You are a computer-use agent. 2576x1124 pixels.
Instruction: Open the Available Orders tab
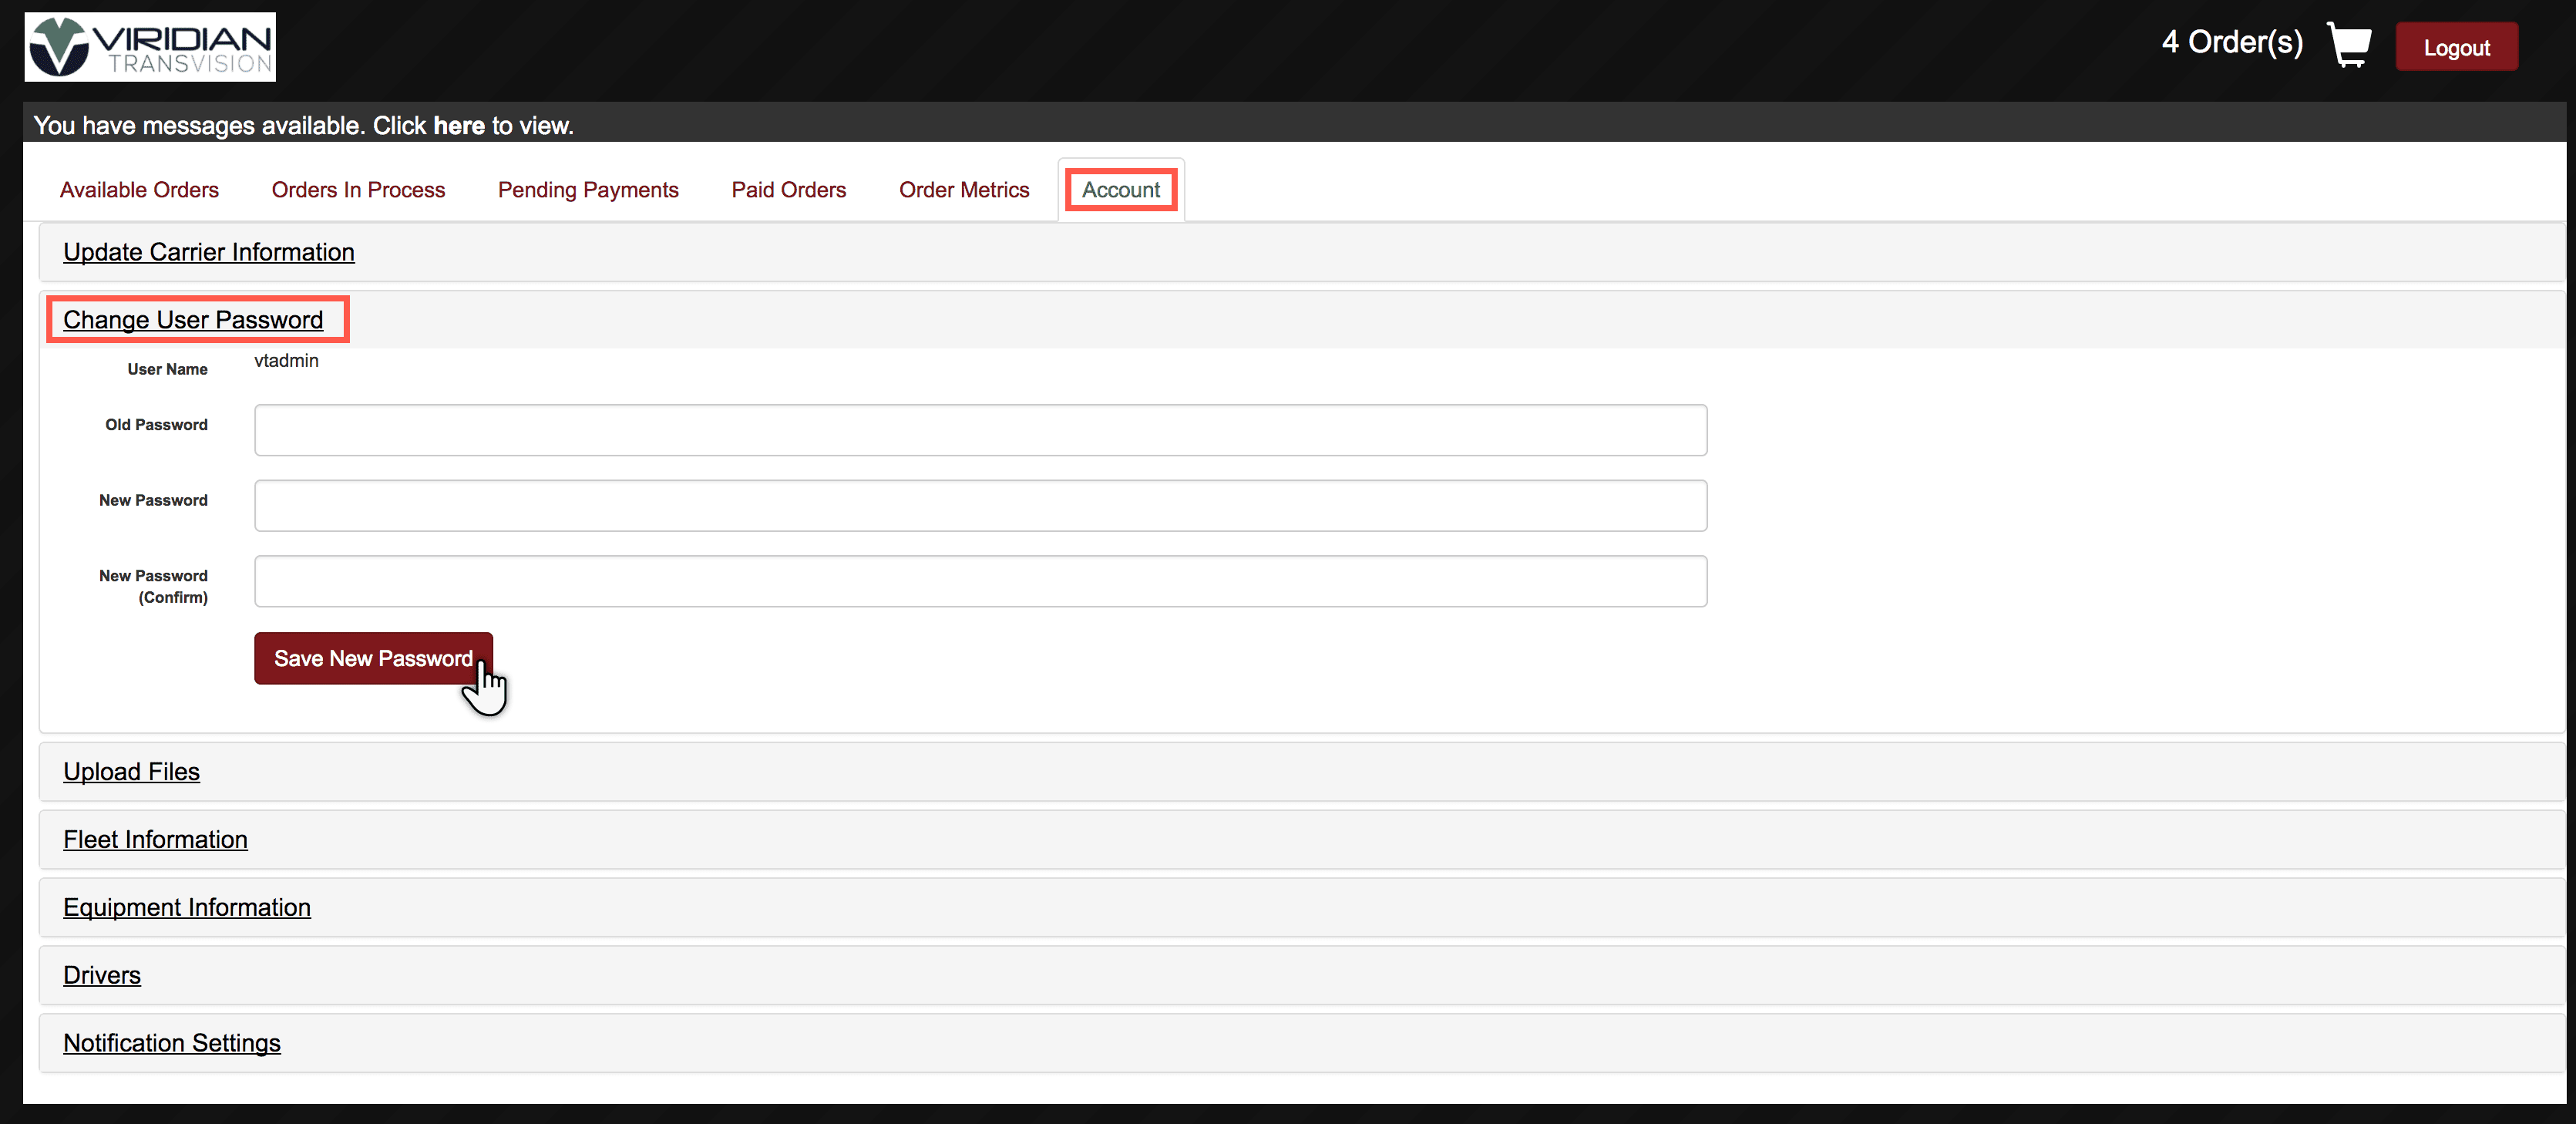[x=139, y=190]
